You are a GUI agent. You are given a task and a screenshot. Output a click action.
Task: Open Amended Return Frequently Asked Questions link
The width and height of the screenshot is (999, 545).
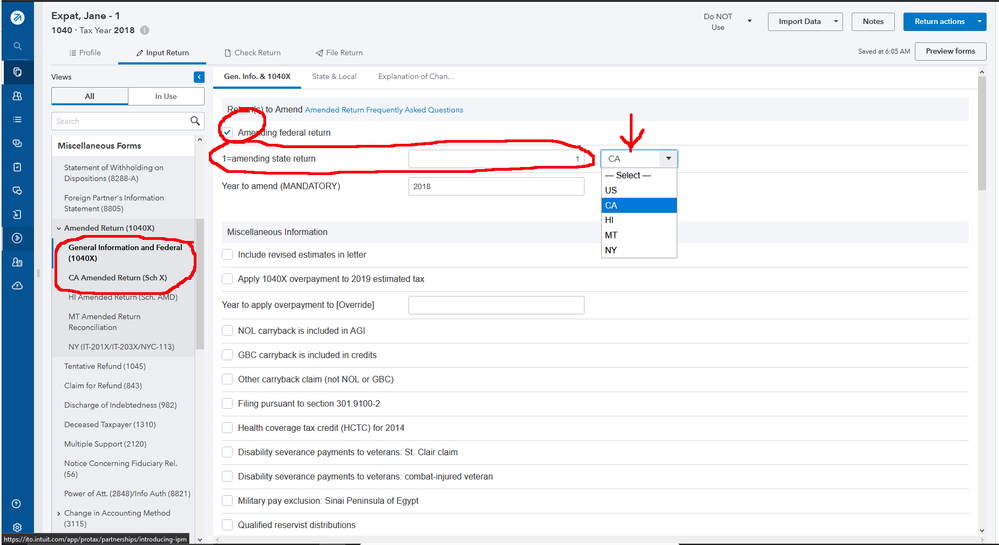(x=384, y=110)
